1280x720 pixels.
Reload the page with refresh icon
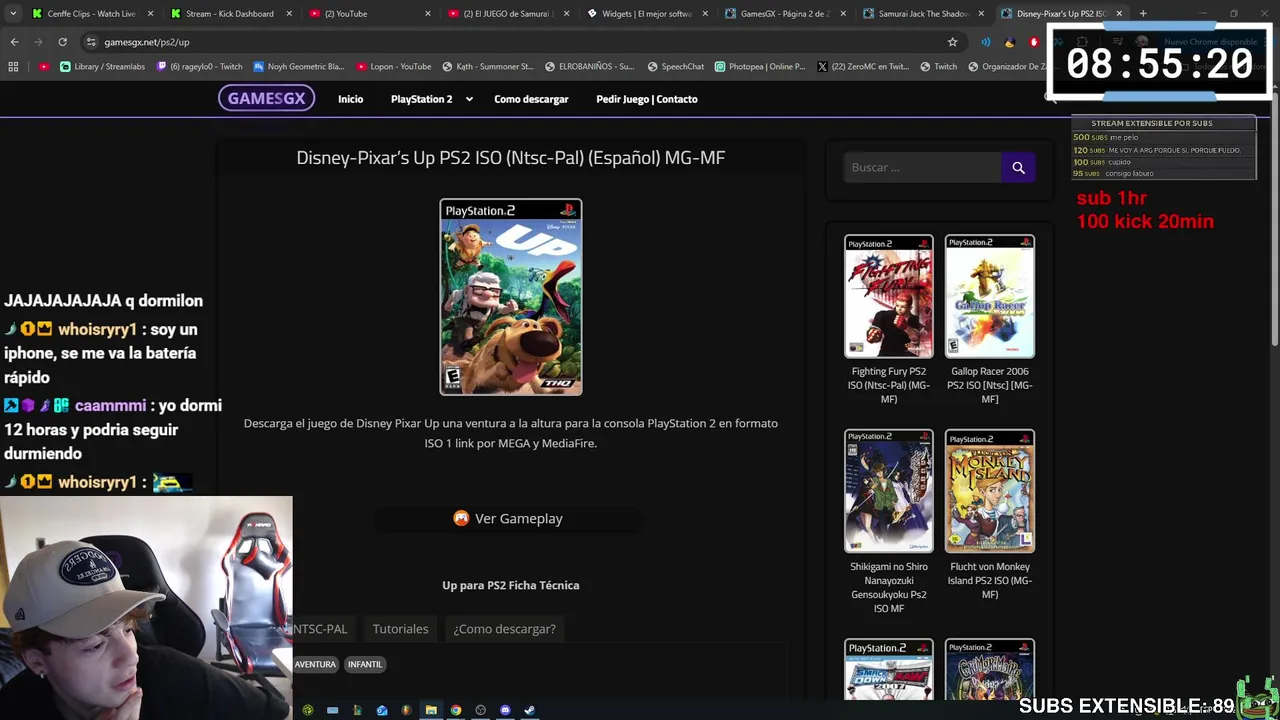62,42
